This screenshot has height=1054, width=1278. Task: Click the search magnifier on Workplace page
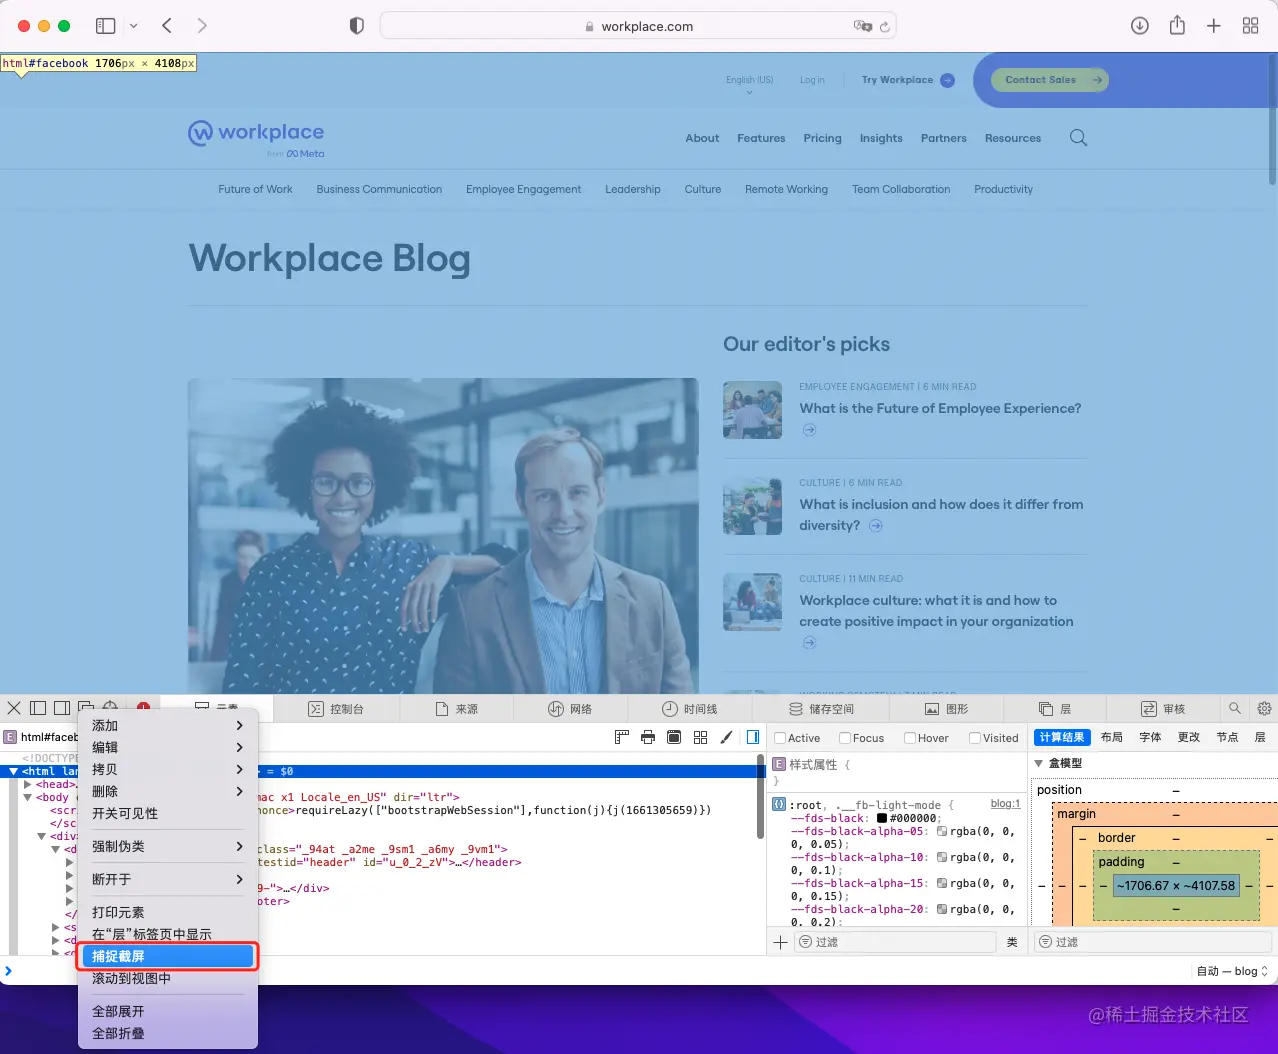click(1078, 138)
